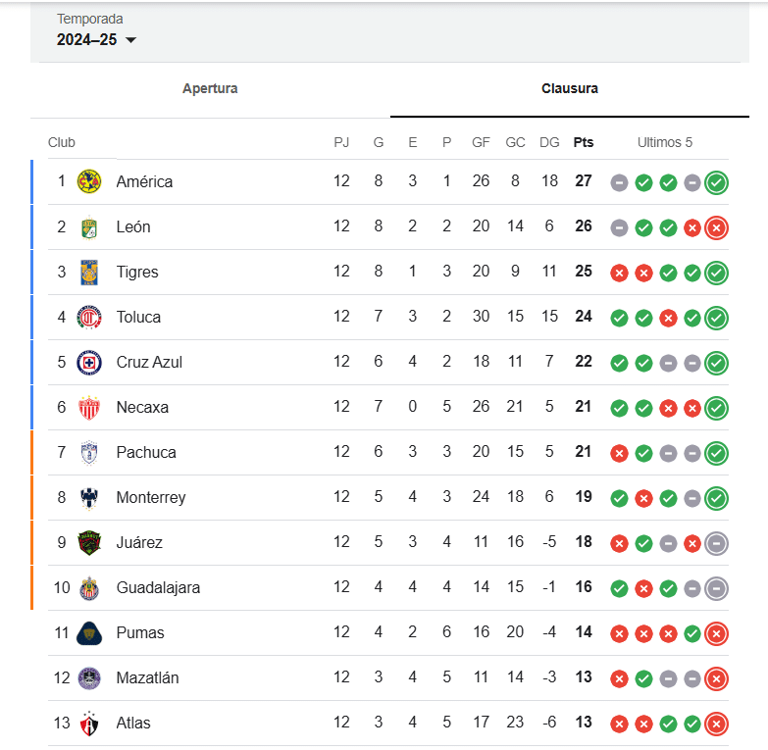Open the Temporada 2024–25 season dropdown
The image size is (768, 750).
(97, 40)
